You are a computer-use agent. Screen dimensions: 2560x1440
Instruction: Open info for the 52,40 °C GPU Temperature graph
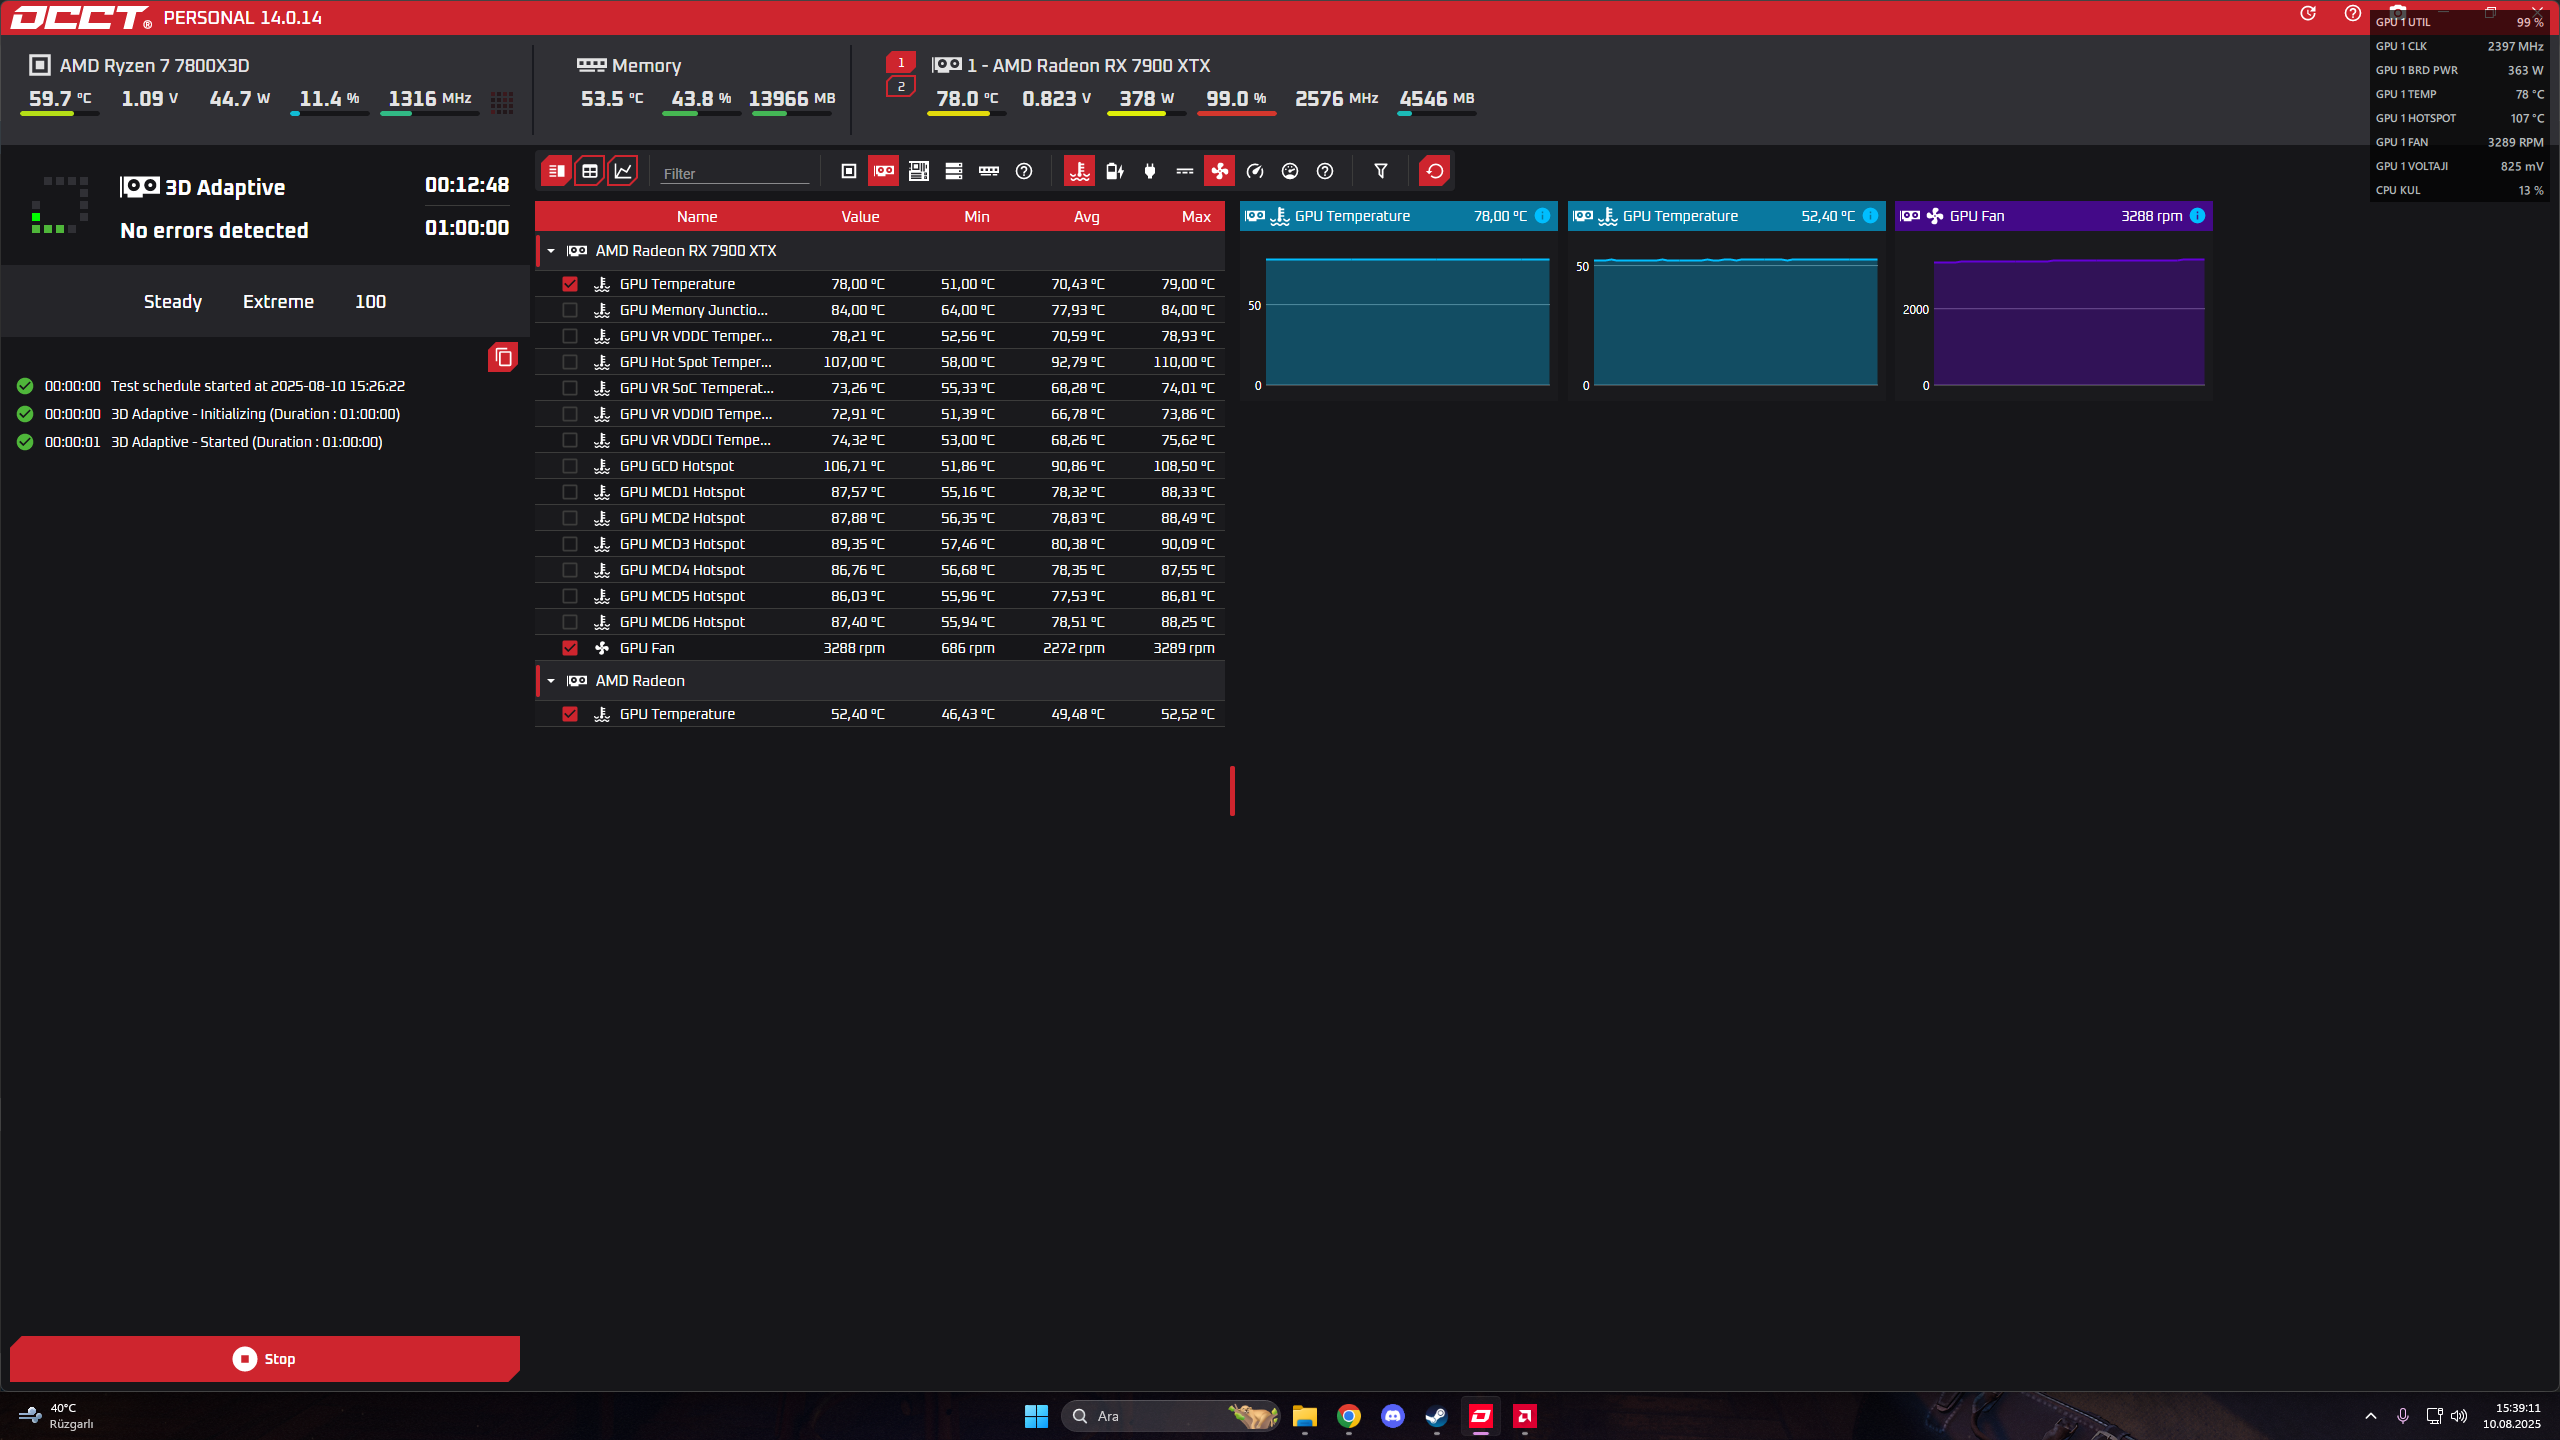click(x=1870, y=216)
